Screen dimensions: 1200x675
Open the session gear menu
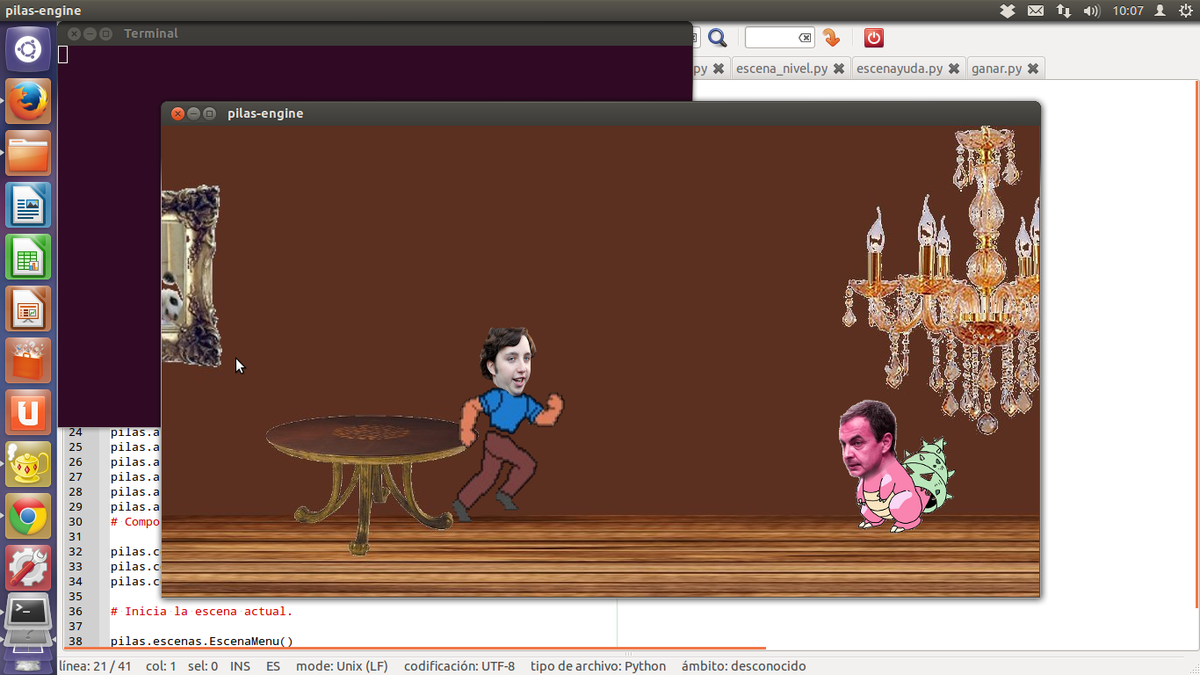[x=1186, y=11]
